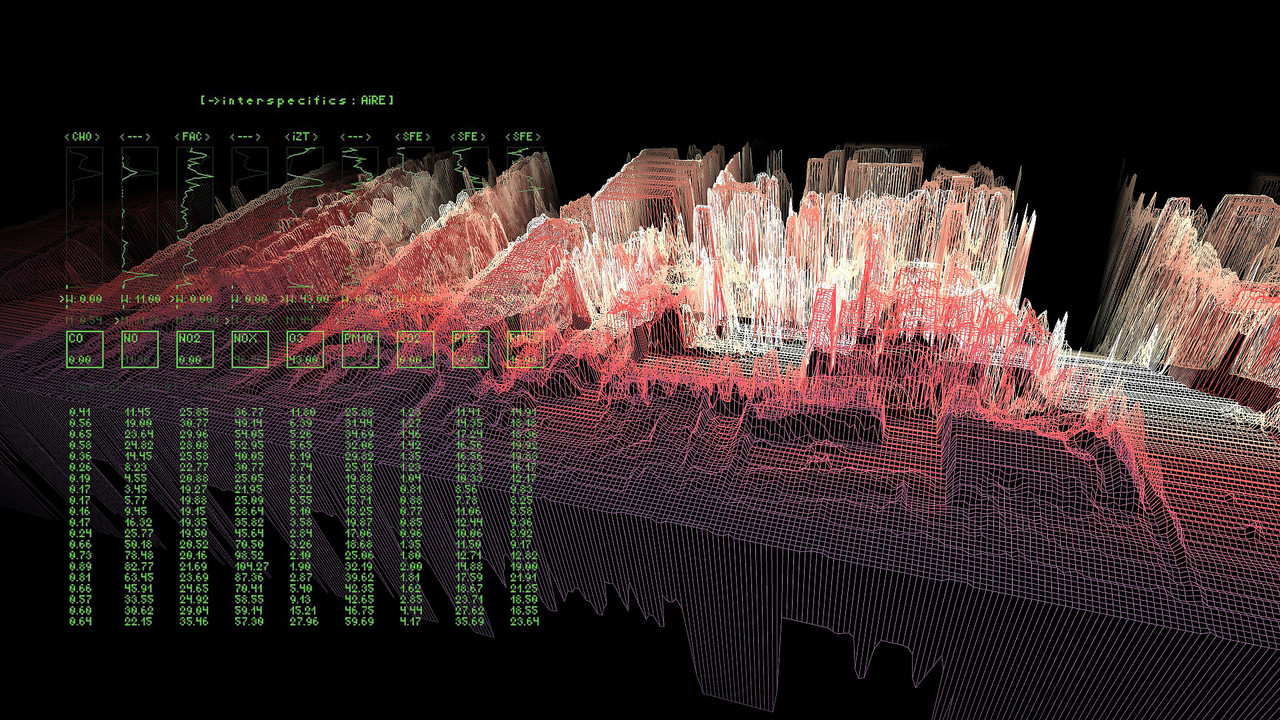Image resolution: width=1280 pixels, height=720 pixels.
Task: Toggle the NOX pollutant box
Action: point(250,349)
